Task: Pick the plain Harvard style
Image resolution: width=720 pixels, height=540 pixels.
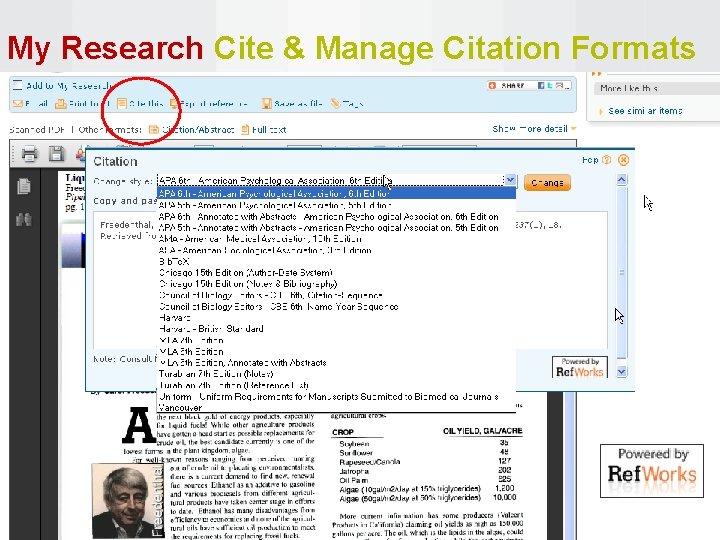Action: [336, 317]
